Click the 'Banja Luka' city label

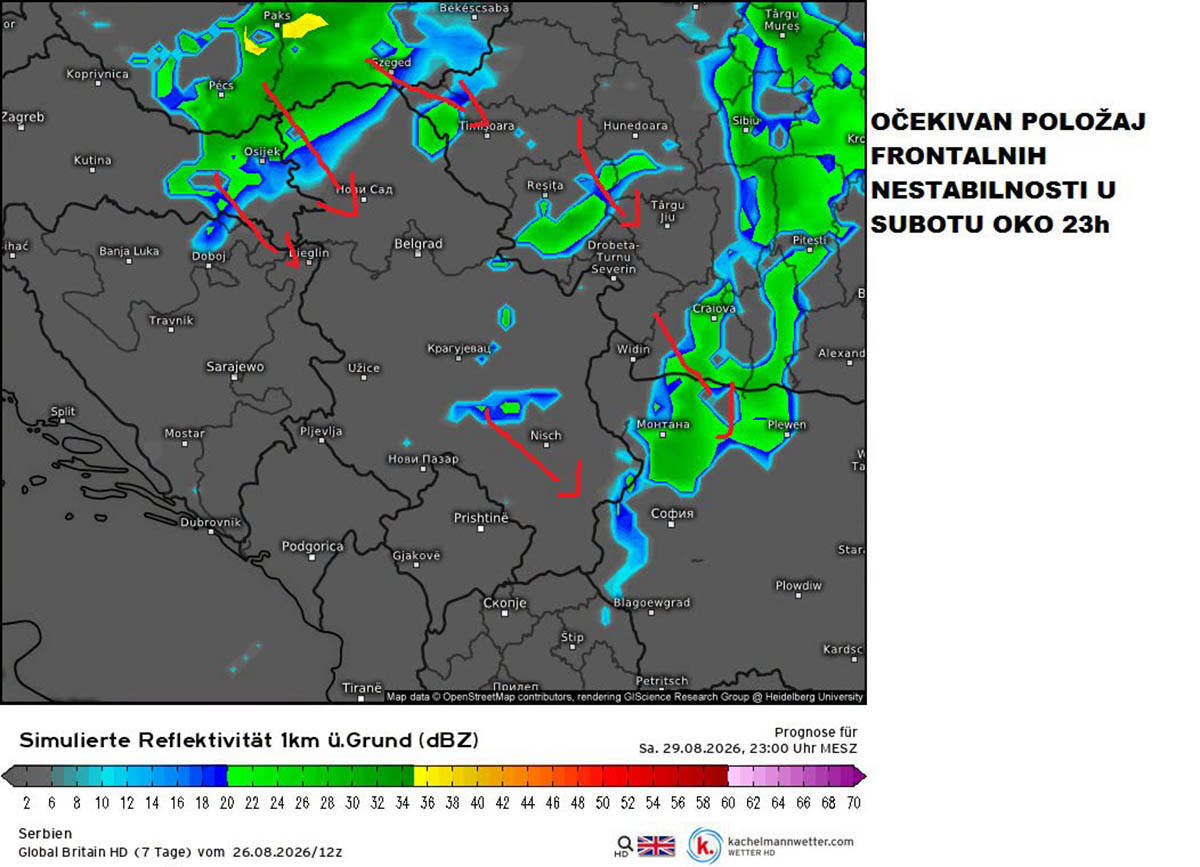point(129,251)
